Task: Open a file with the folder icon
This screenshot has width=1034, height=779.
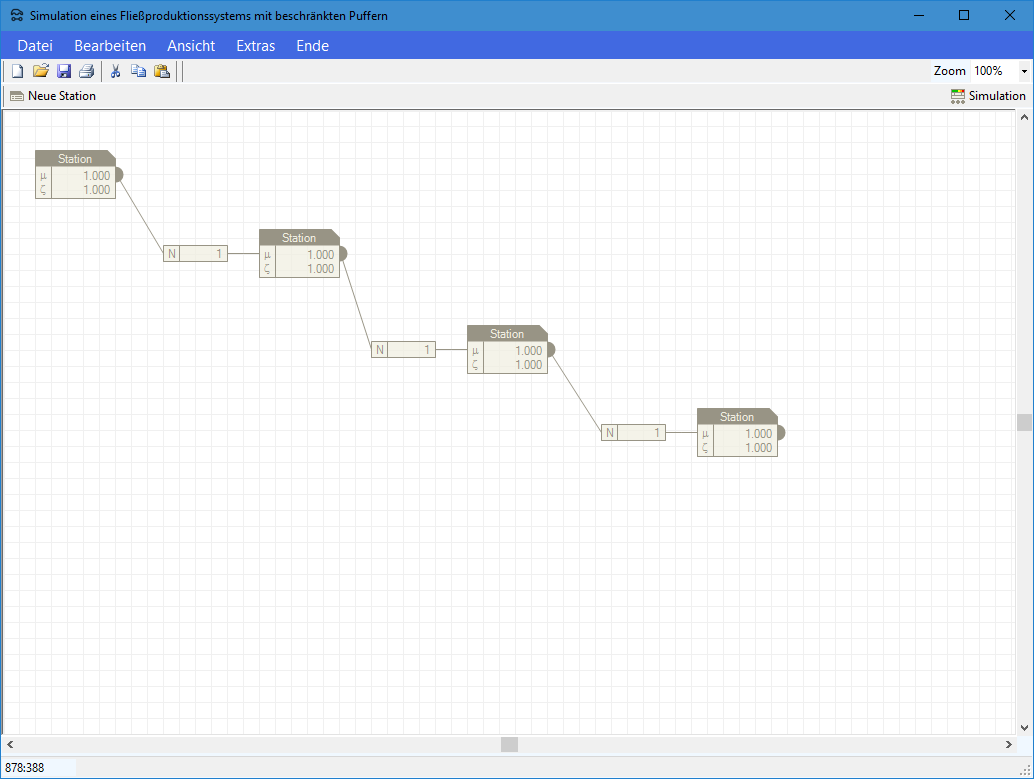Action: pyautogui.click(x=41, y=71)
